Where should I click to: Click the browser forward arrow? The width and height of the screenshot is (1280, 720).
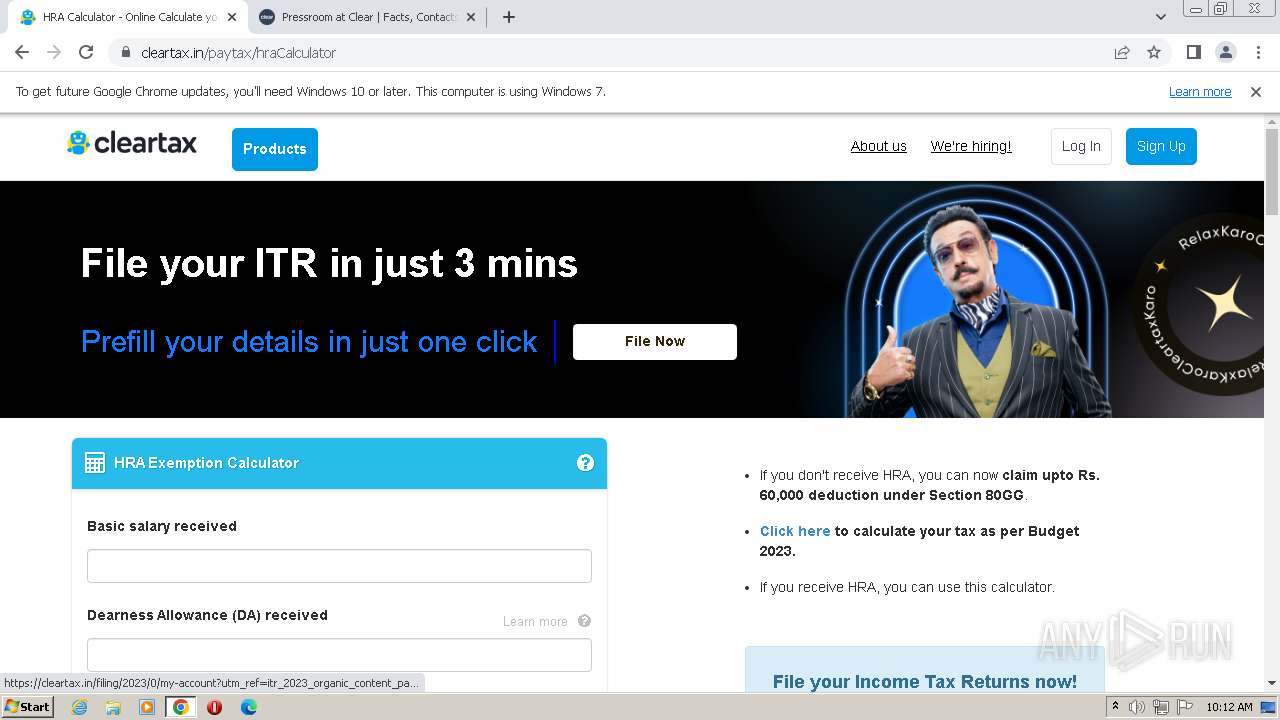click(54, 52)
